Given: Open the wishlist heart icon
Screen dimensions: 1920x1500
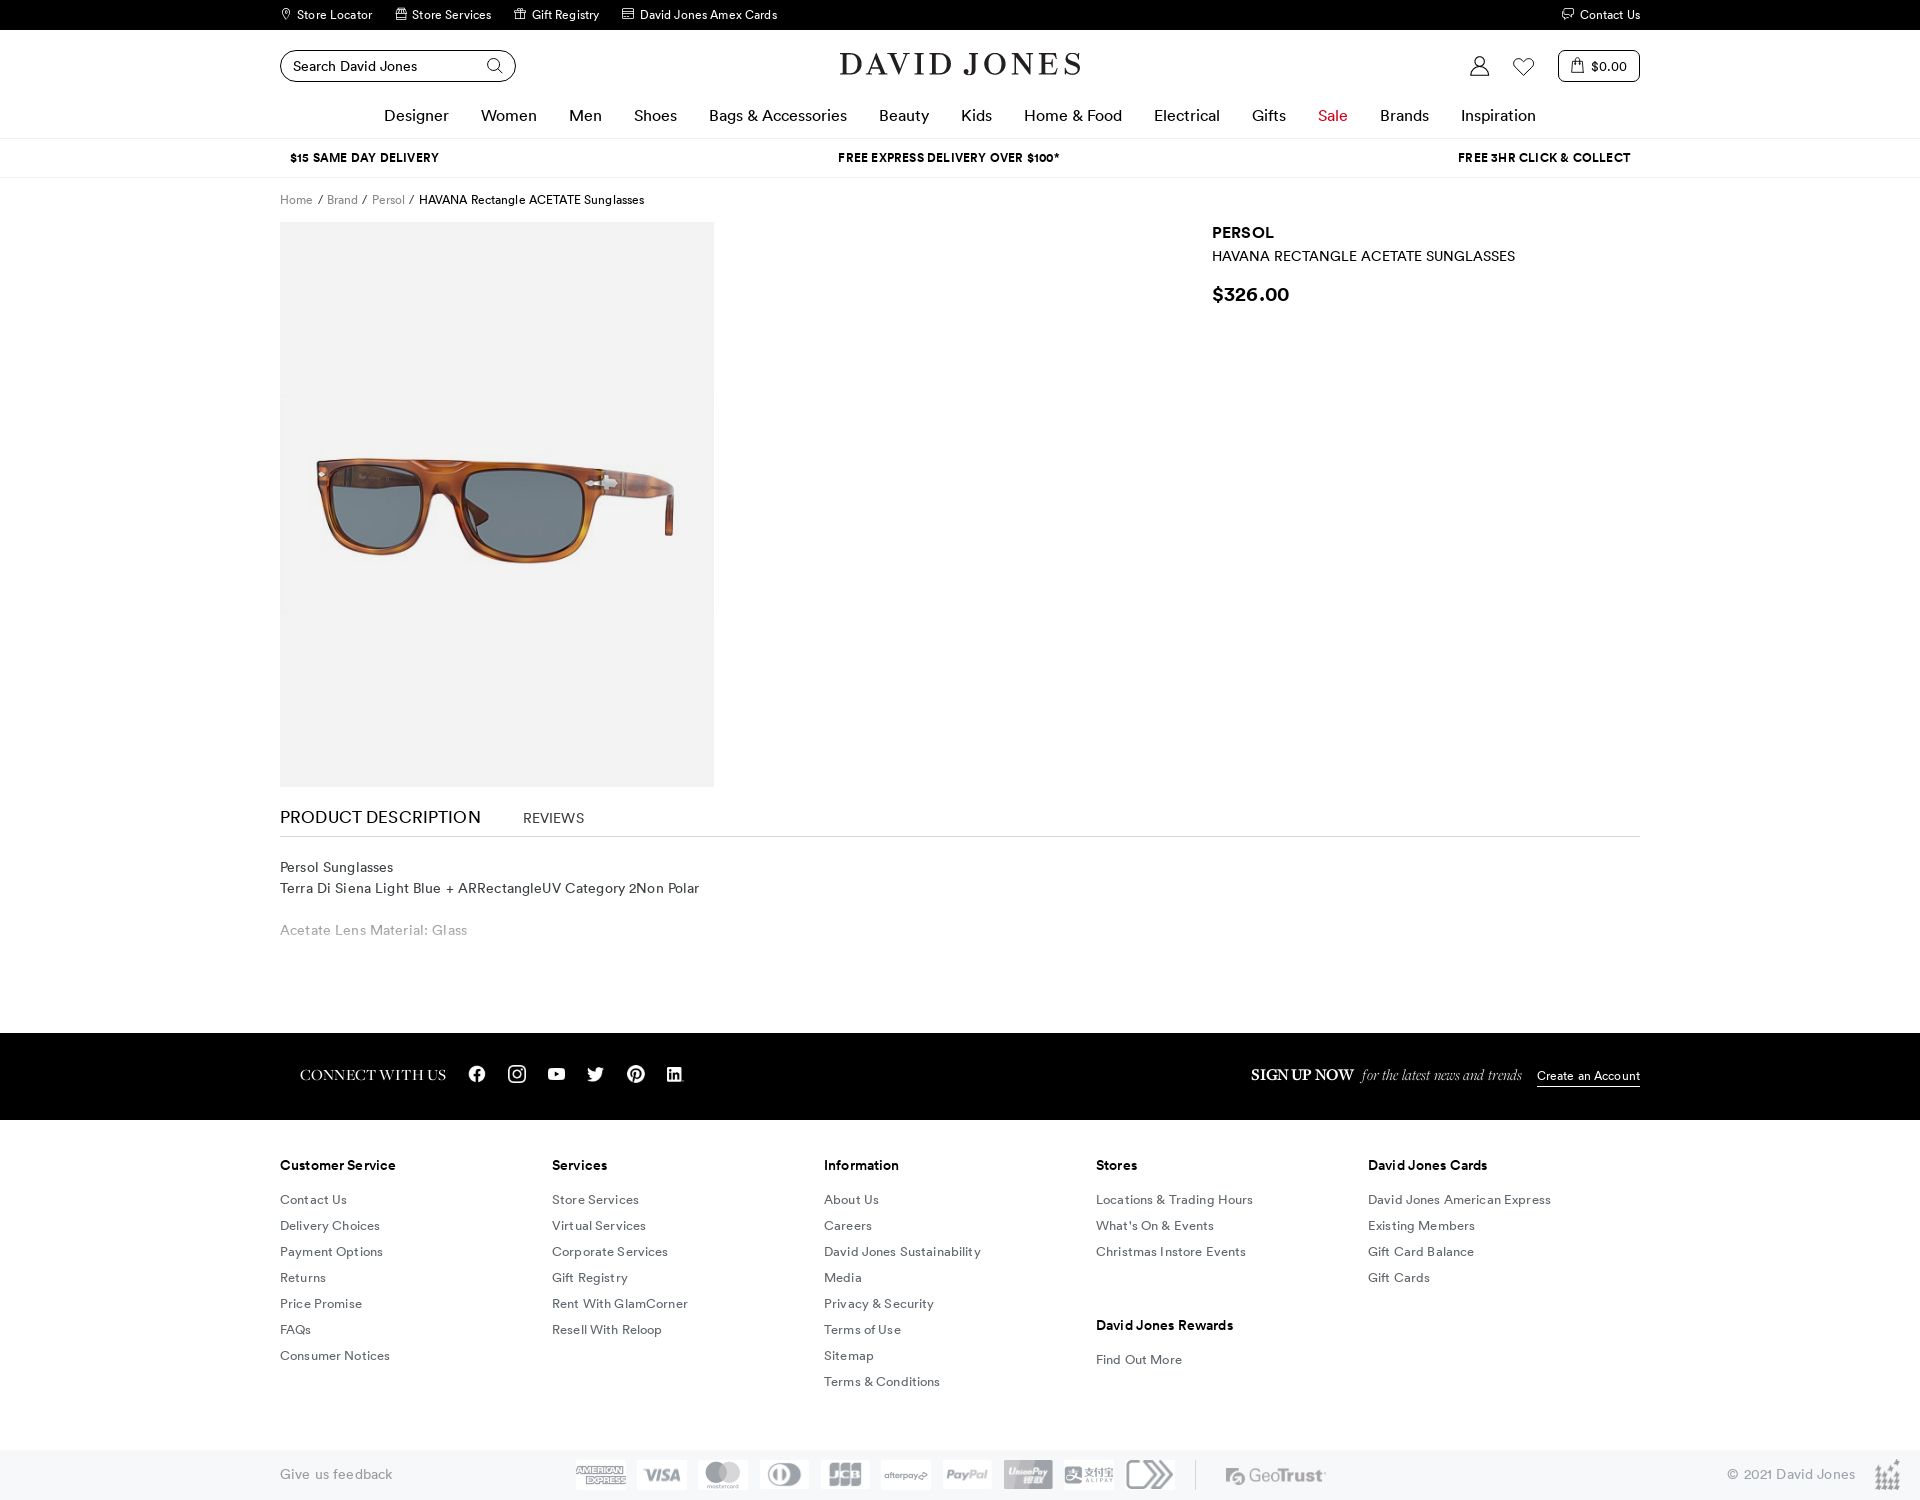Looking at the screenshot, I should [x=1523, y=66].
